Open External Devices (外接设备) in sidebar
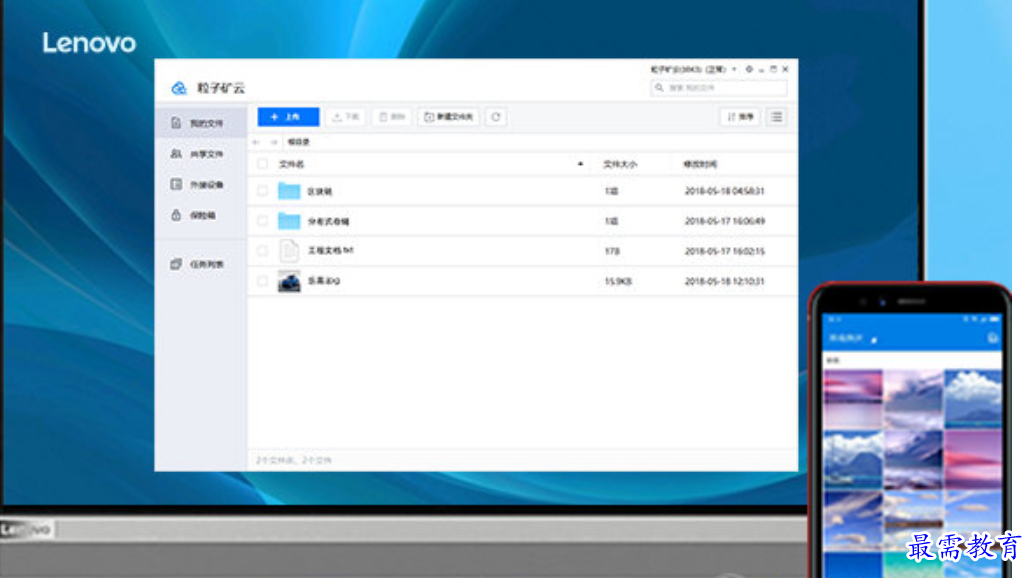This screenshot has height=578, width=1030. click(201, 185)
